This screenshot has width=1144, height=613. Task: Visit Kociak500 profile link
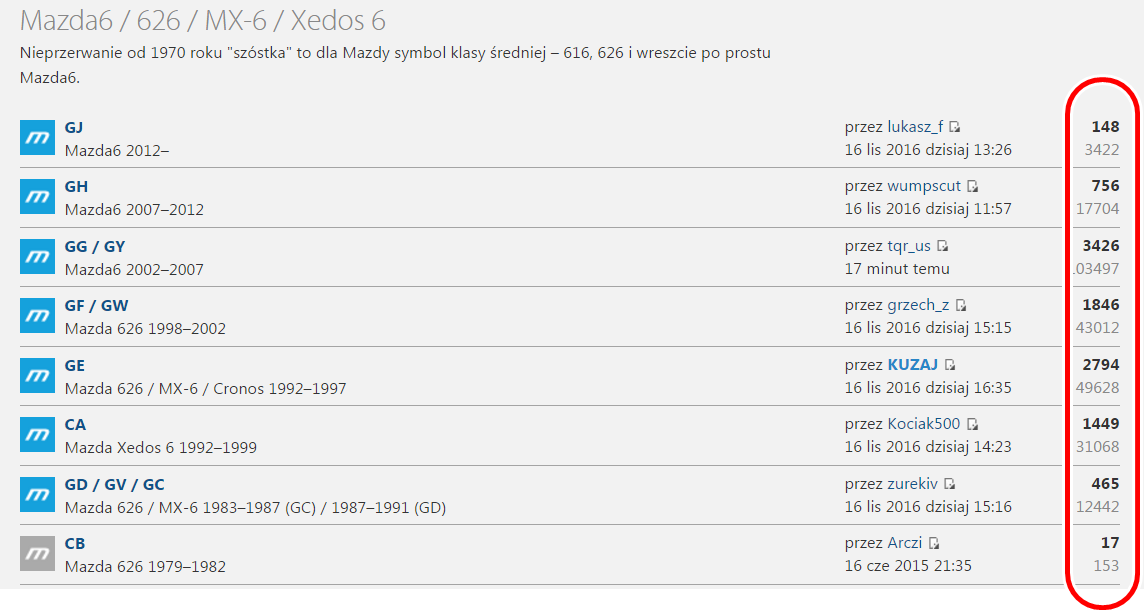coord(924,424)
